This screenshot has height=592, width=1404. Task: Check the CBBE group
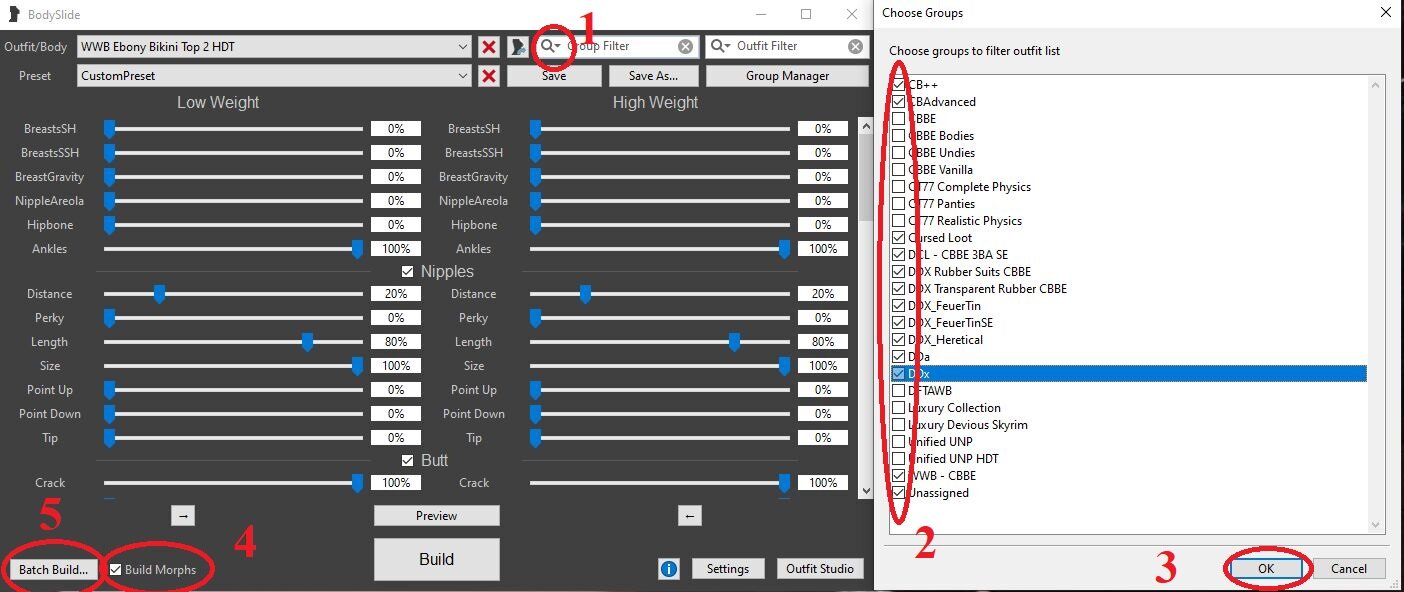(x=899, y=119)
